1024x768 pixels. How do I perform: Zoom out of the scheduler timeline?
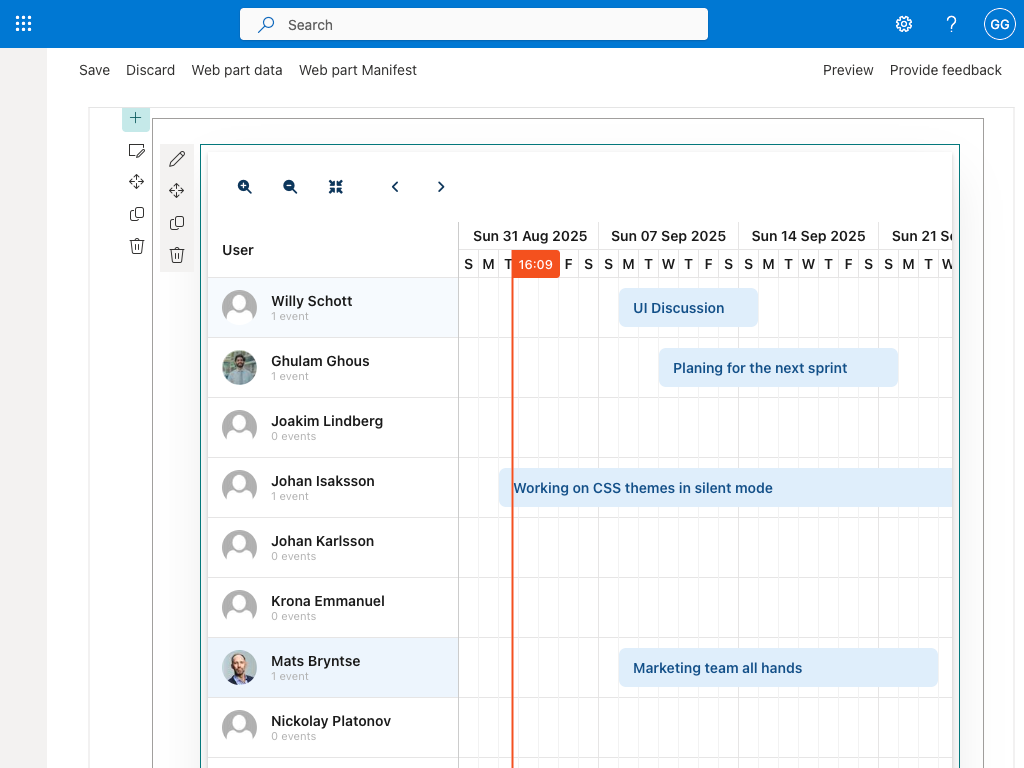coord(289,186)
